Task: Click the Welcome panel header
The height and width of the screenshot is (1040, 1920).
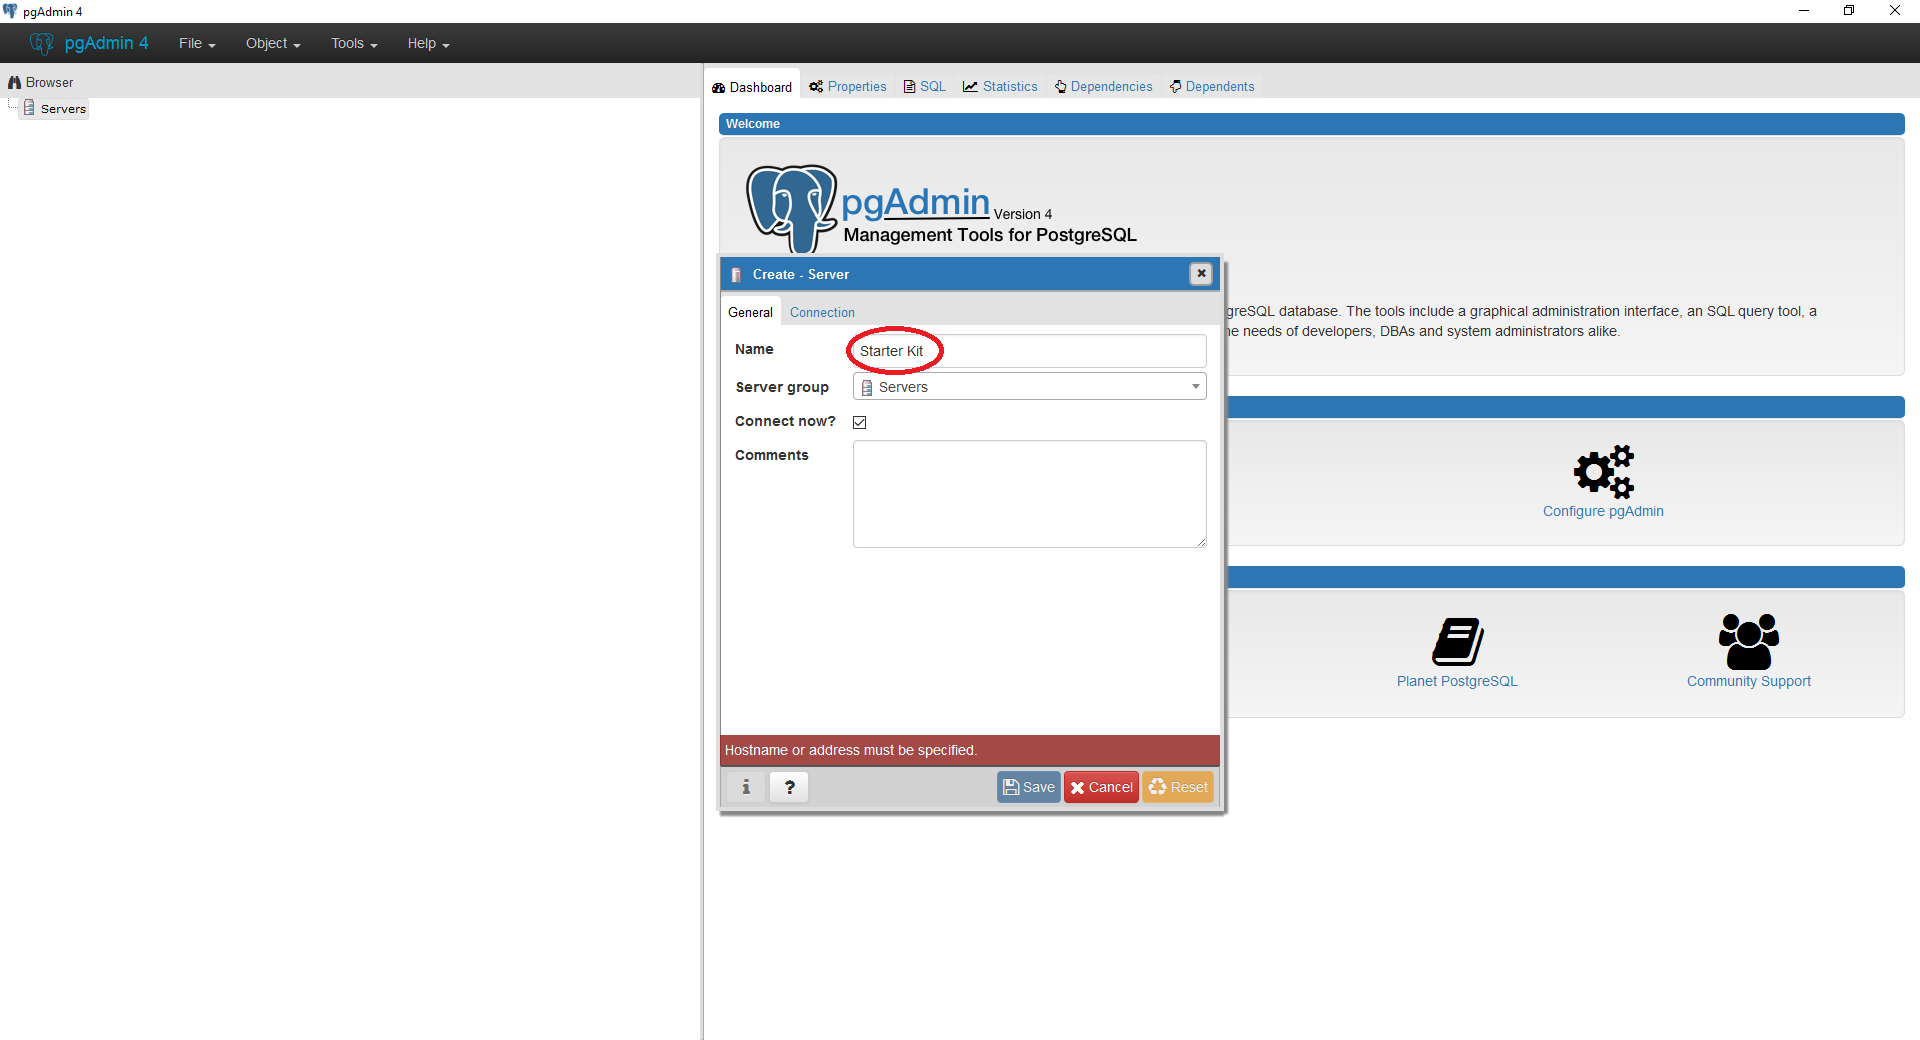Action: [1311, 124]
